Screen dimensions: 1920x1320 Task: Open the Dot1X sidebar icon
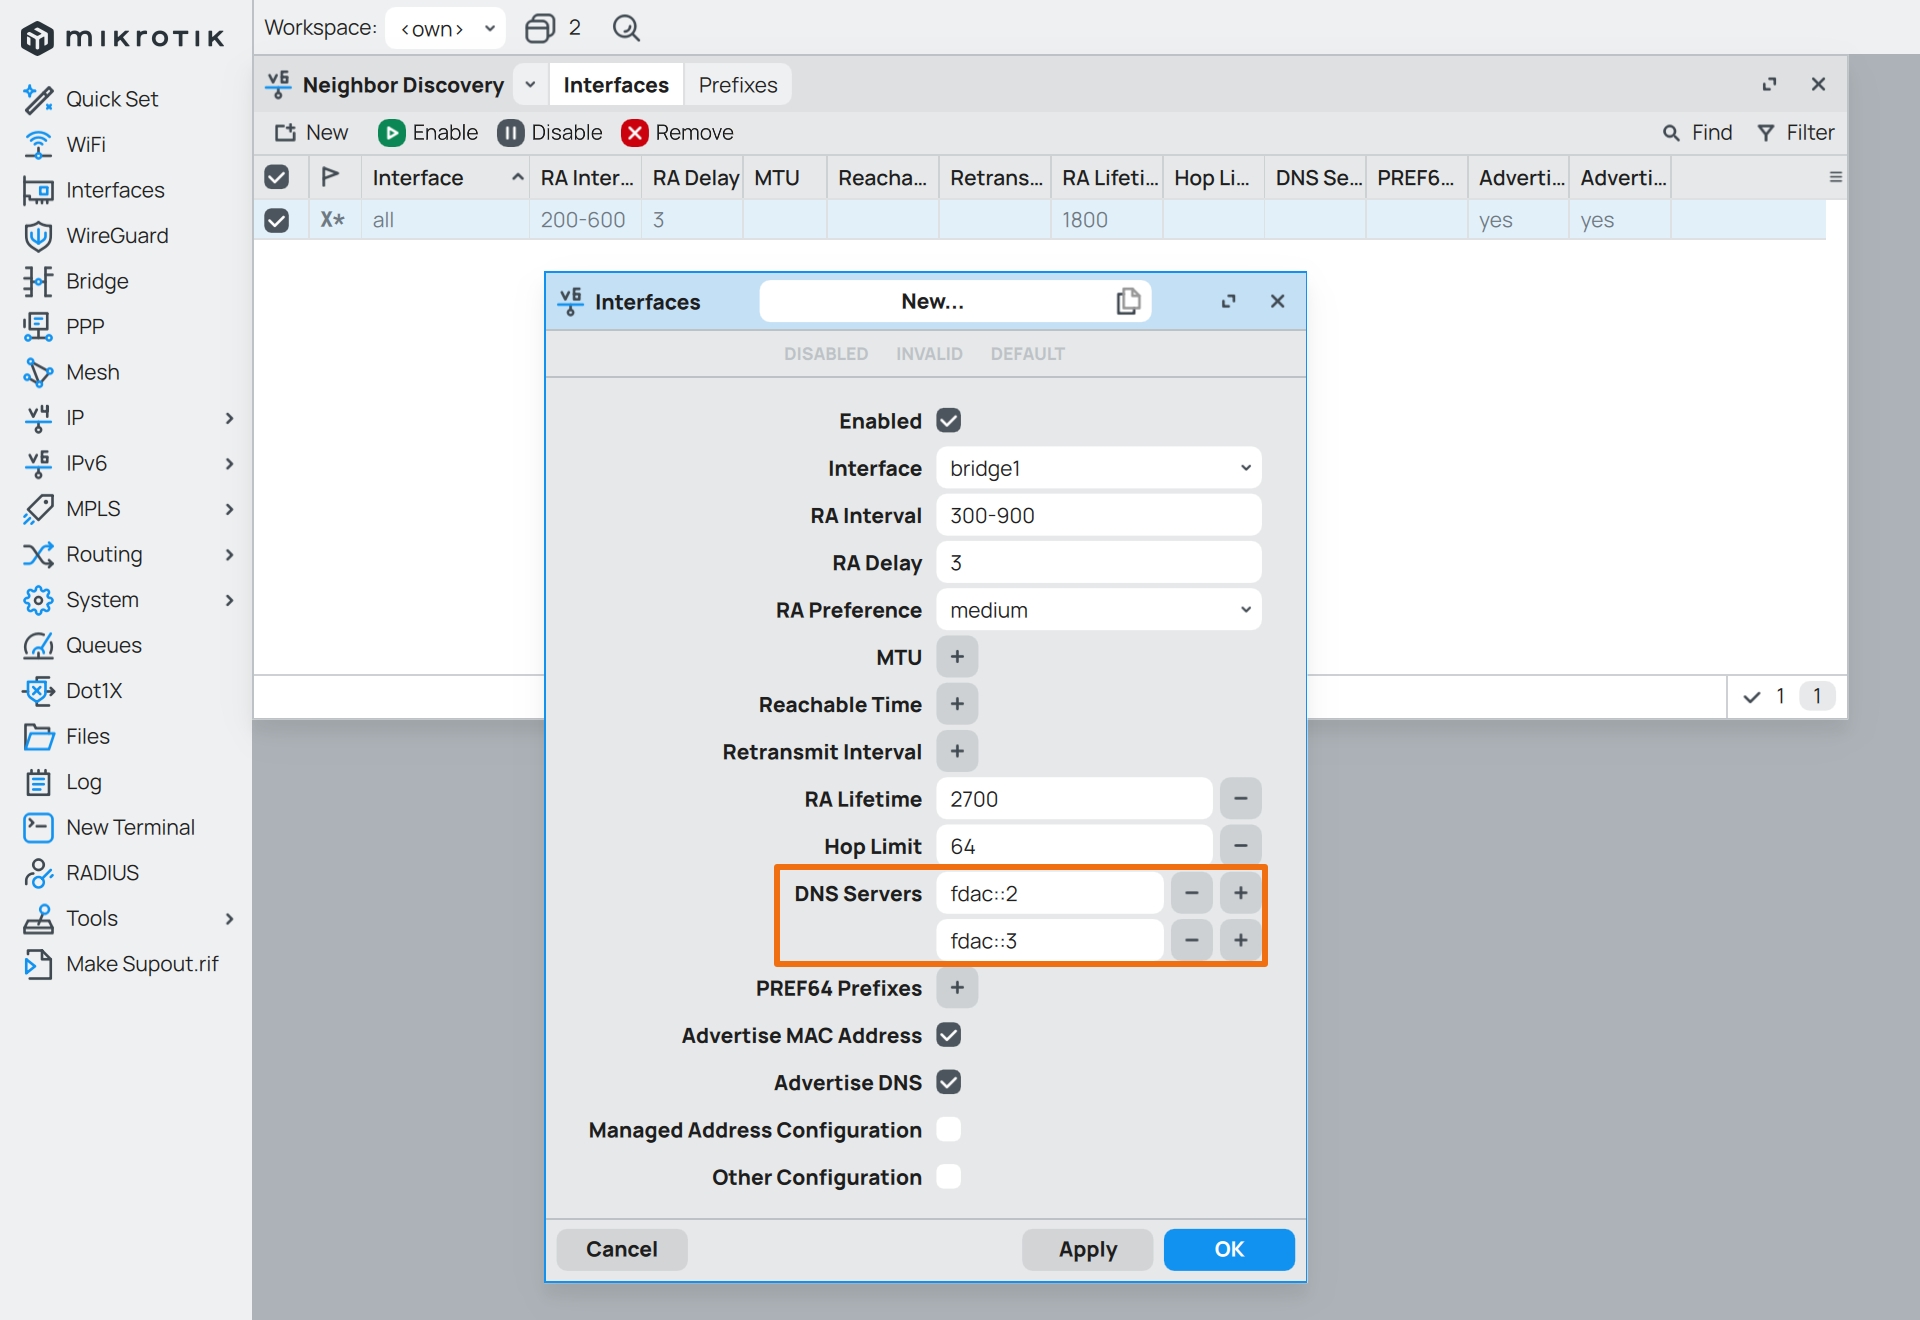pyautogui.click(x=38, y=691)
